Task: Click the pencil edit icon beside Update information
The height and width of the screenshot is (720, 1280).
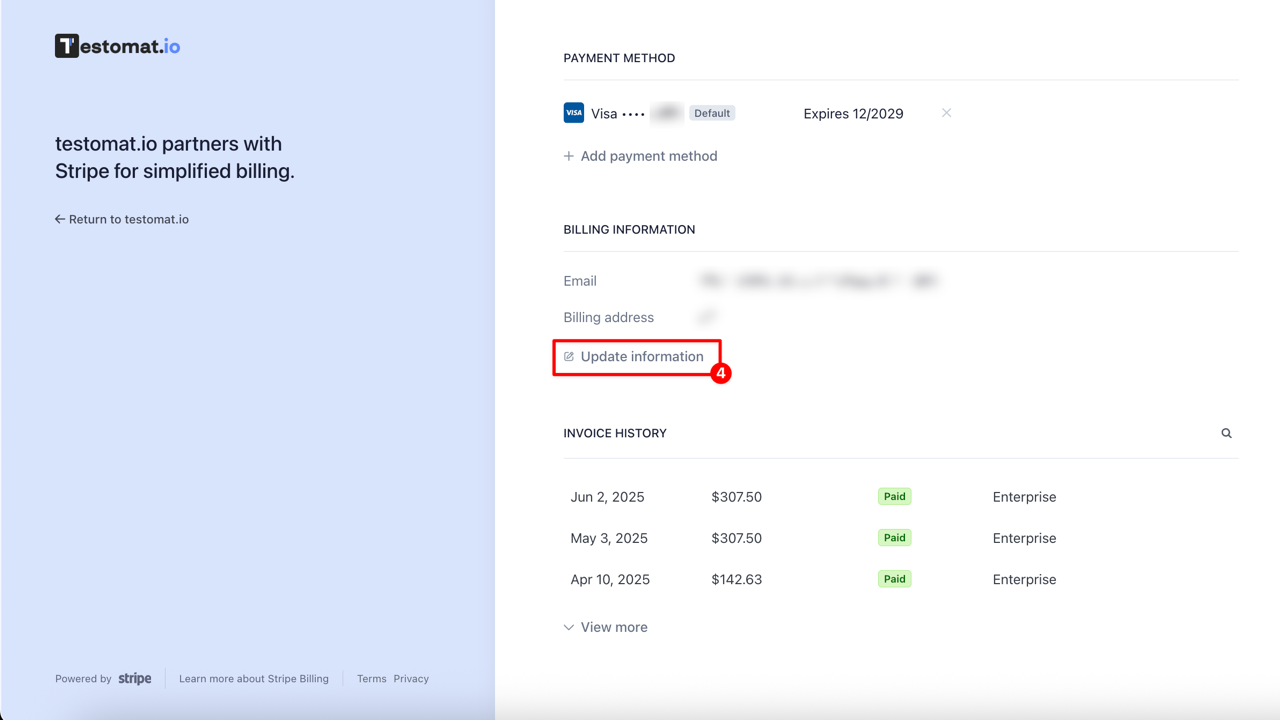Action: (569, 357)
